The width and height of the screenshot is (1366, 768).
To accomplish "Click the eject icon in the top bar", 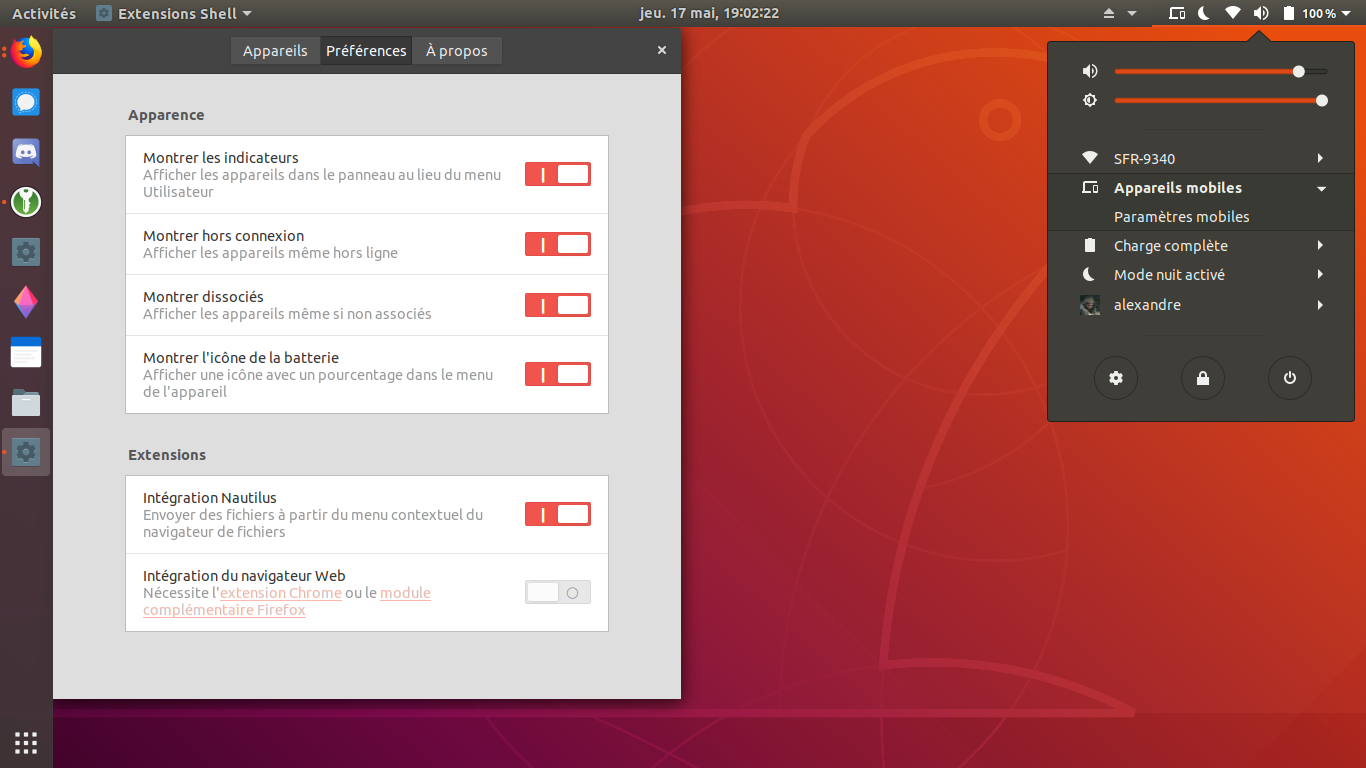I will click(x=1108, y=13).
